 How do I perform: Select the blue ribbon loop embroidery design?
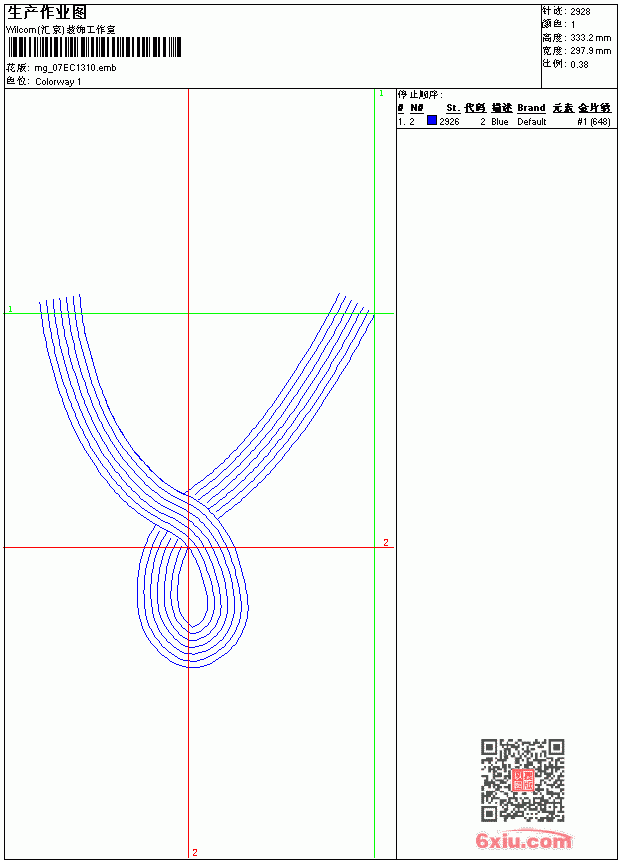(206, 480)
